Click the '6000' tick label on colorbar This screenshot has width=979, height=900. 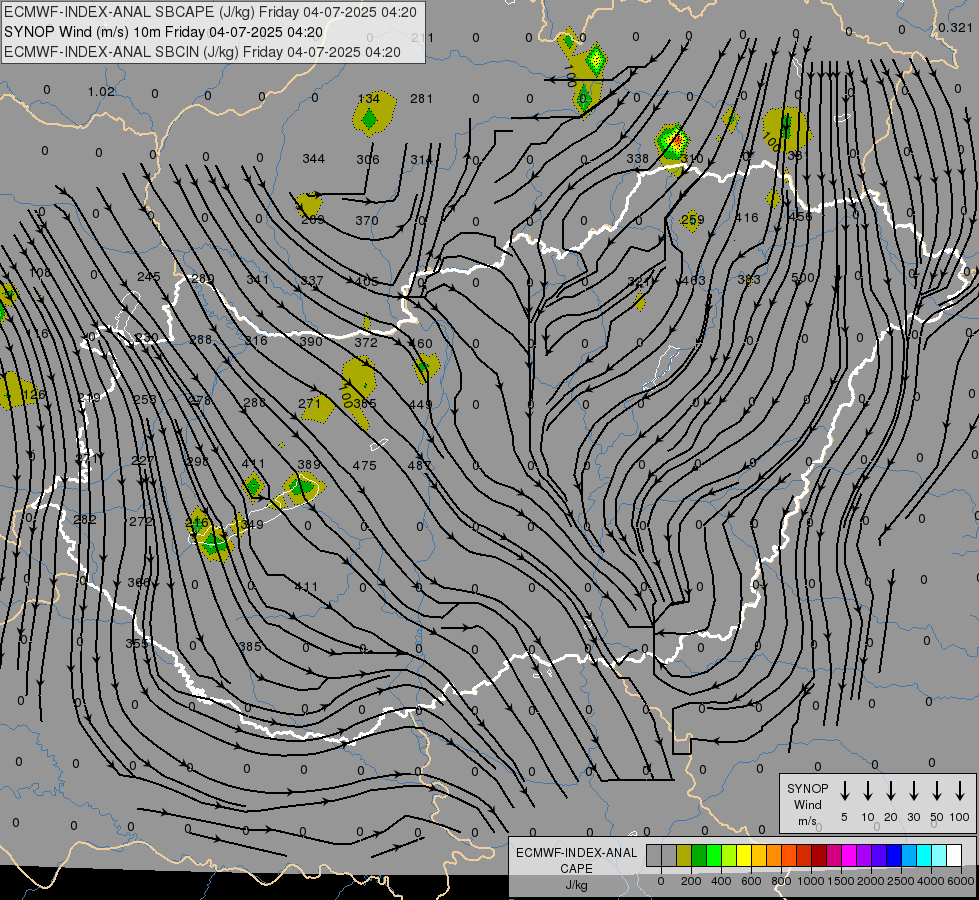(961, 881)
